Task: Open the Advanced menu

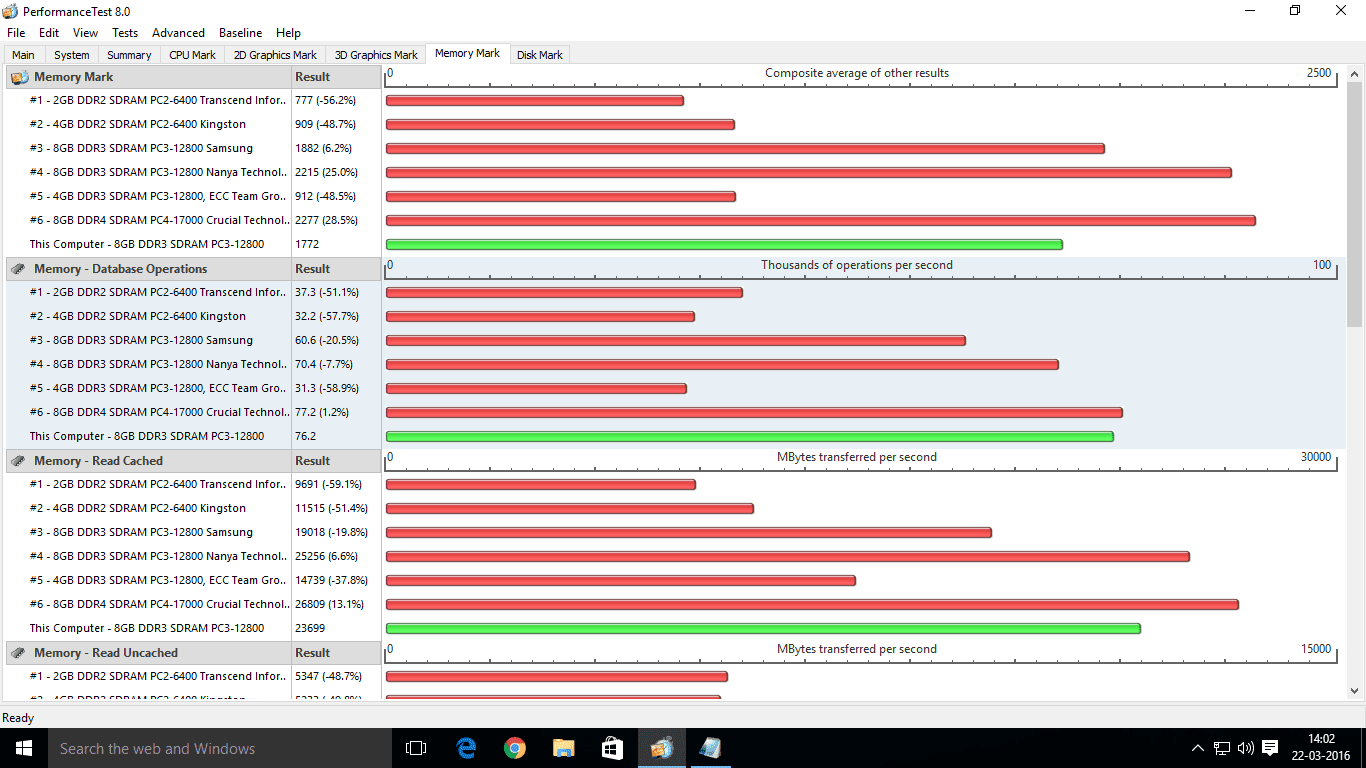Action: point(178,33)
